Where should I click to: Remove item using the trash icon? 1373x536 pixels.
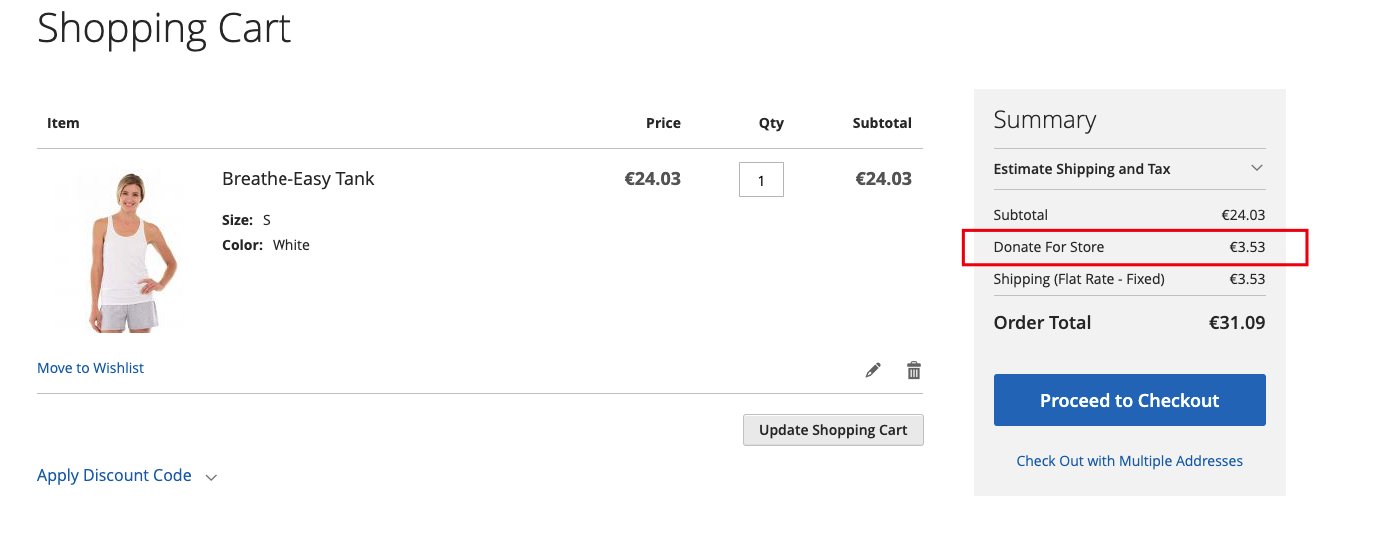913,370
